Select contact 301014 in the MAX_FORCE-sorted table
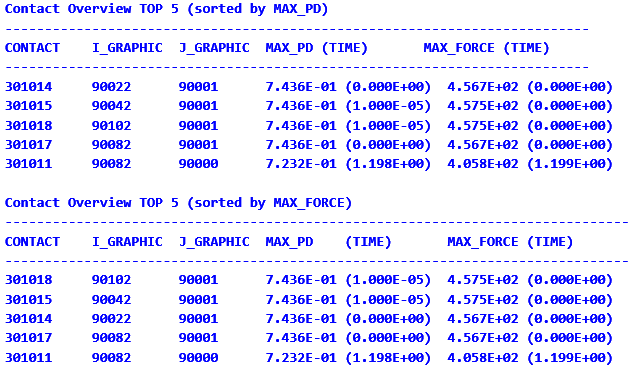The height and width of the screenshot is (368, 638). pos(28,318)
